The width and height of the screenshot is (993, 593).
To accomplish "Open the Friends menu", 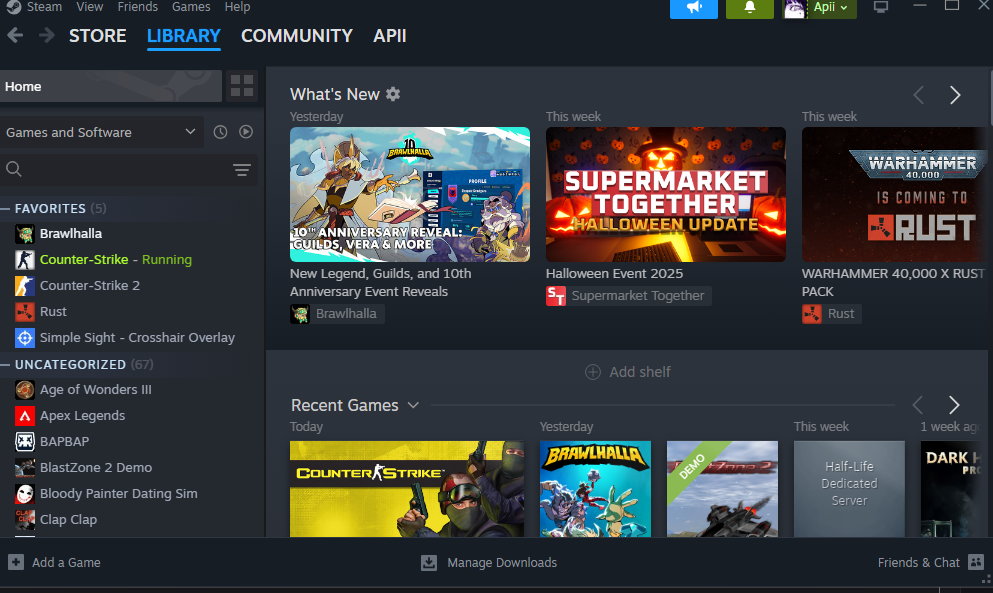I will (137, 7).
